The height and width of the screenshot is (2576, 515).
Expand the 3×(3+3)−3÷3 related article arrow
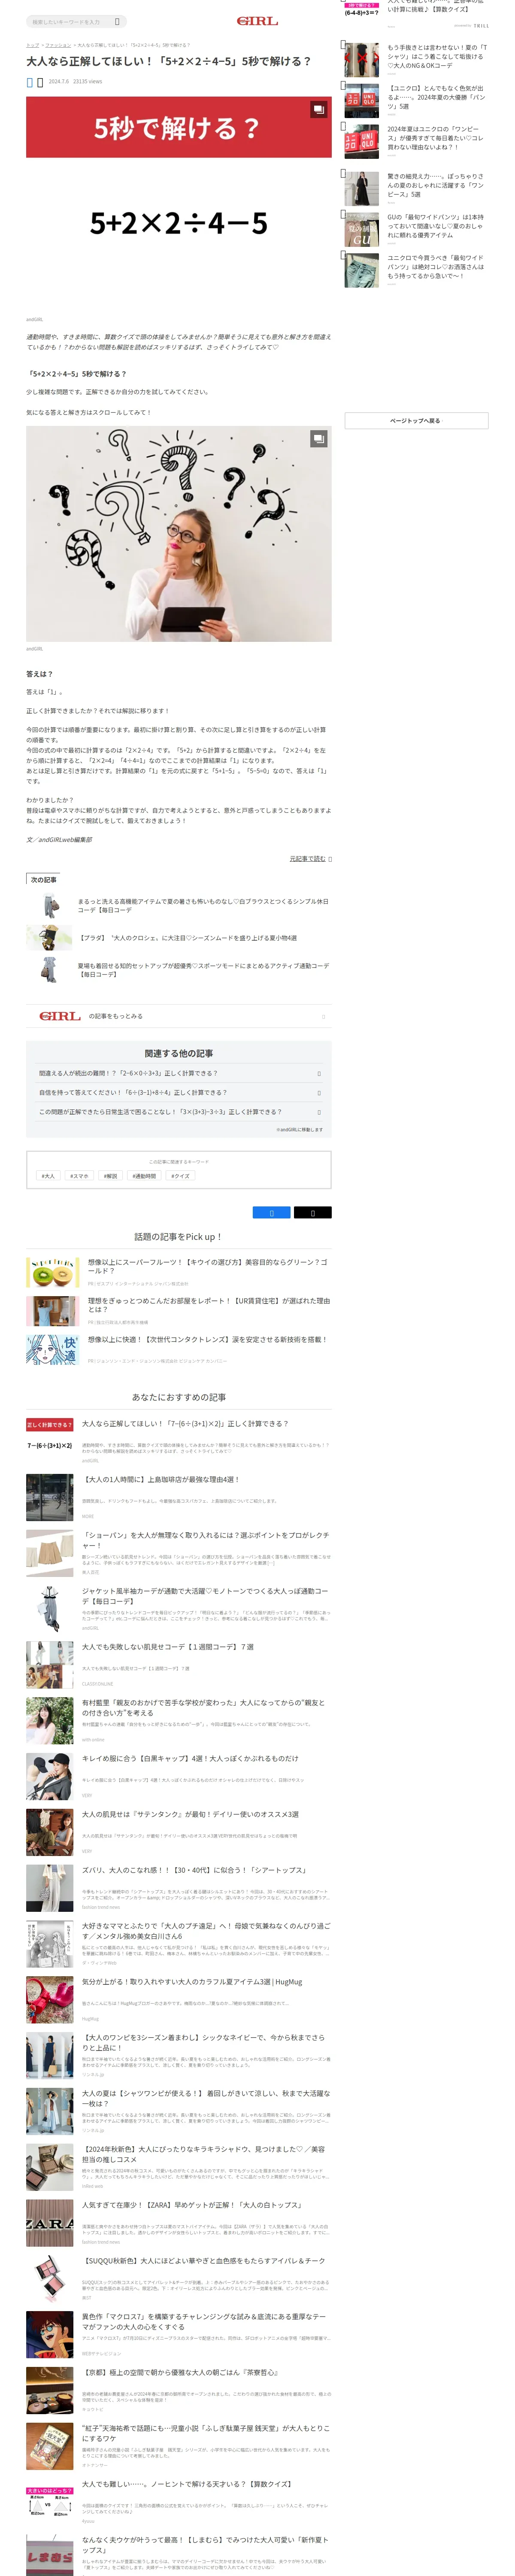pyautogui.click(x=319, y=1112)
